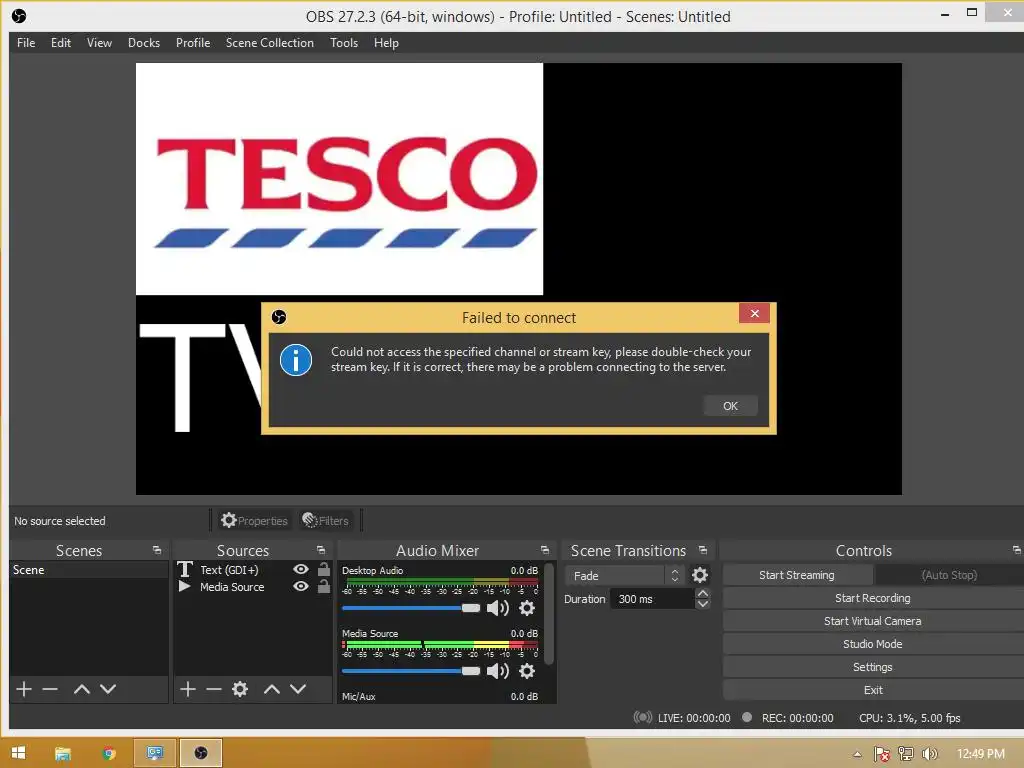The height and width of the screenshot is (768, 1024).
Task: Mute Desktop Audio
Action: pos(498,608)
